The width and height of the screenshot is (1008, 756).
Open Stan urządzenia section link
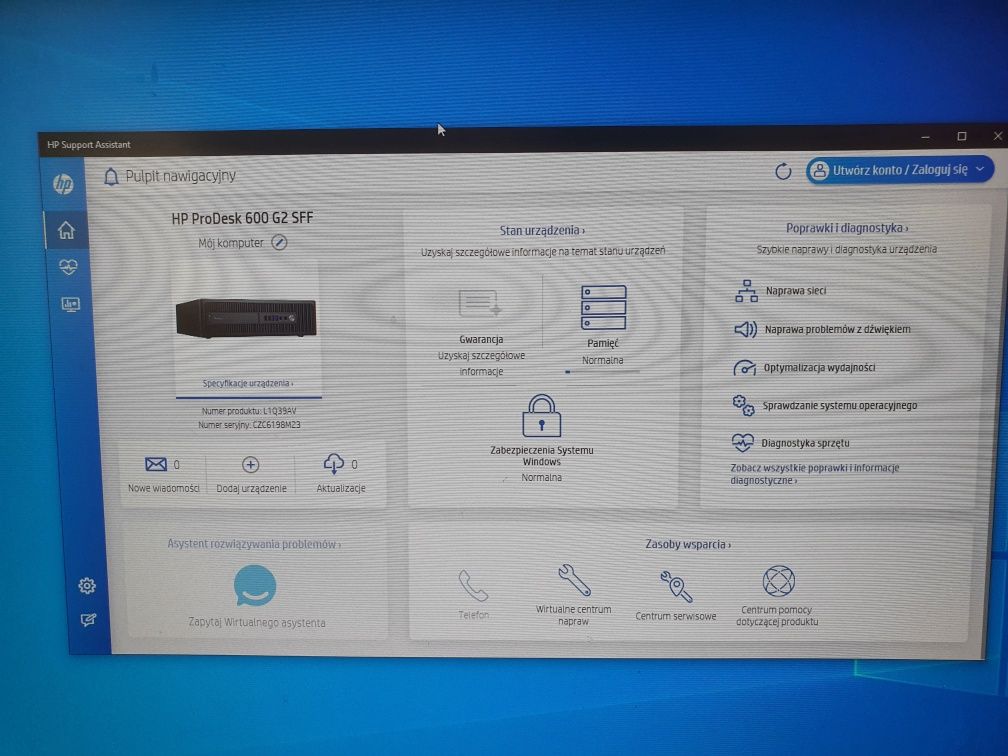[x=542, y=230]
